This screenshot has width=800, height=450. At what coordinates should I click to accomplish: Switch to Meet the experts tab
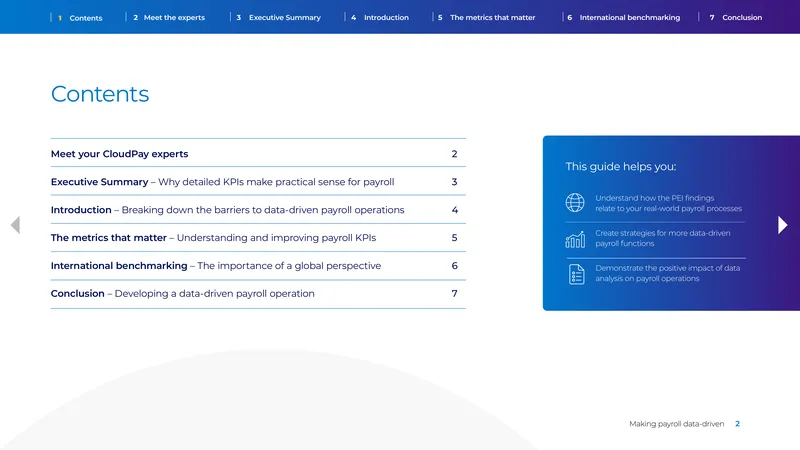[x=169, y=17]
